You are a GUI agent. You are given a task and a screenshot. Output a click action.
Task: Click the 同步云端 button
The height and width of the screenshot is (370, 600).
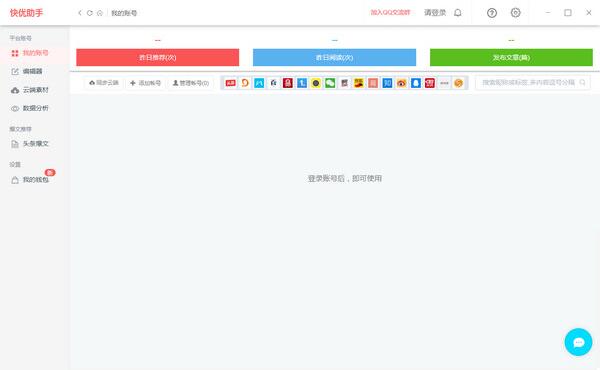(104, 83)
